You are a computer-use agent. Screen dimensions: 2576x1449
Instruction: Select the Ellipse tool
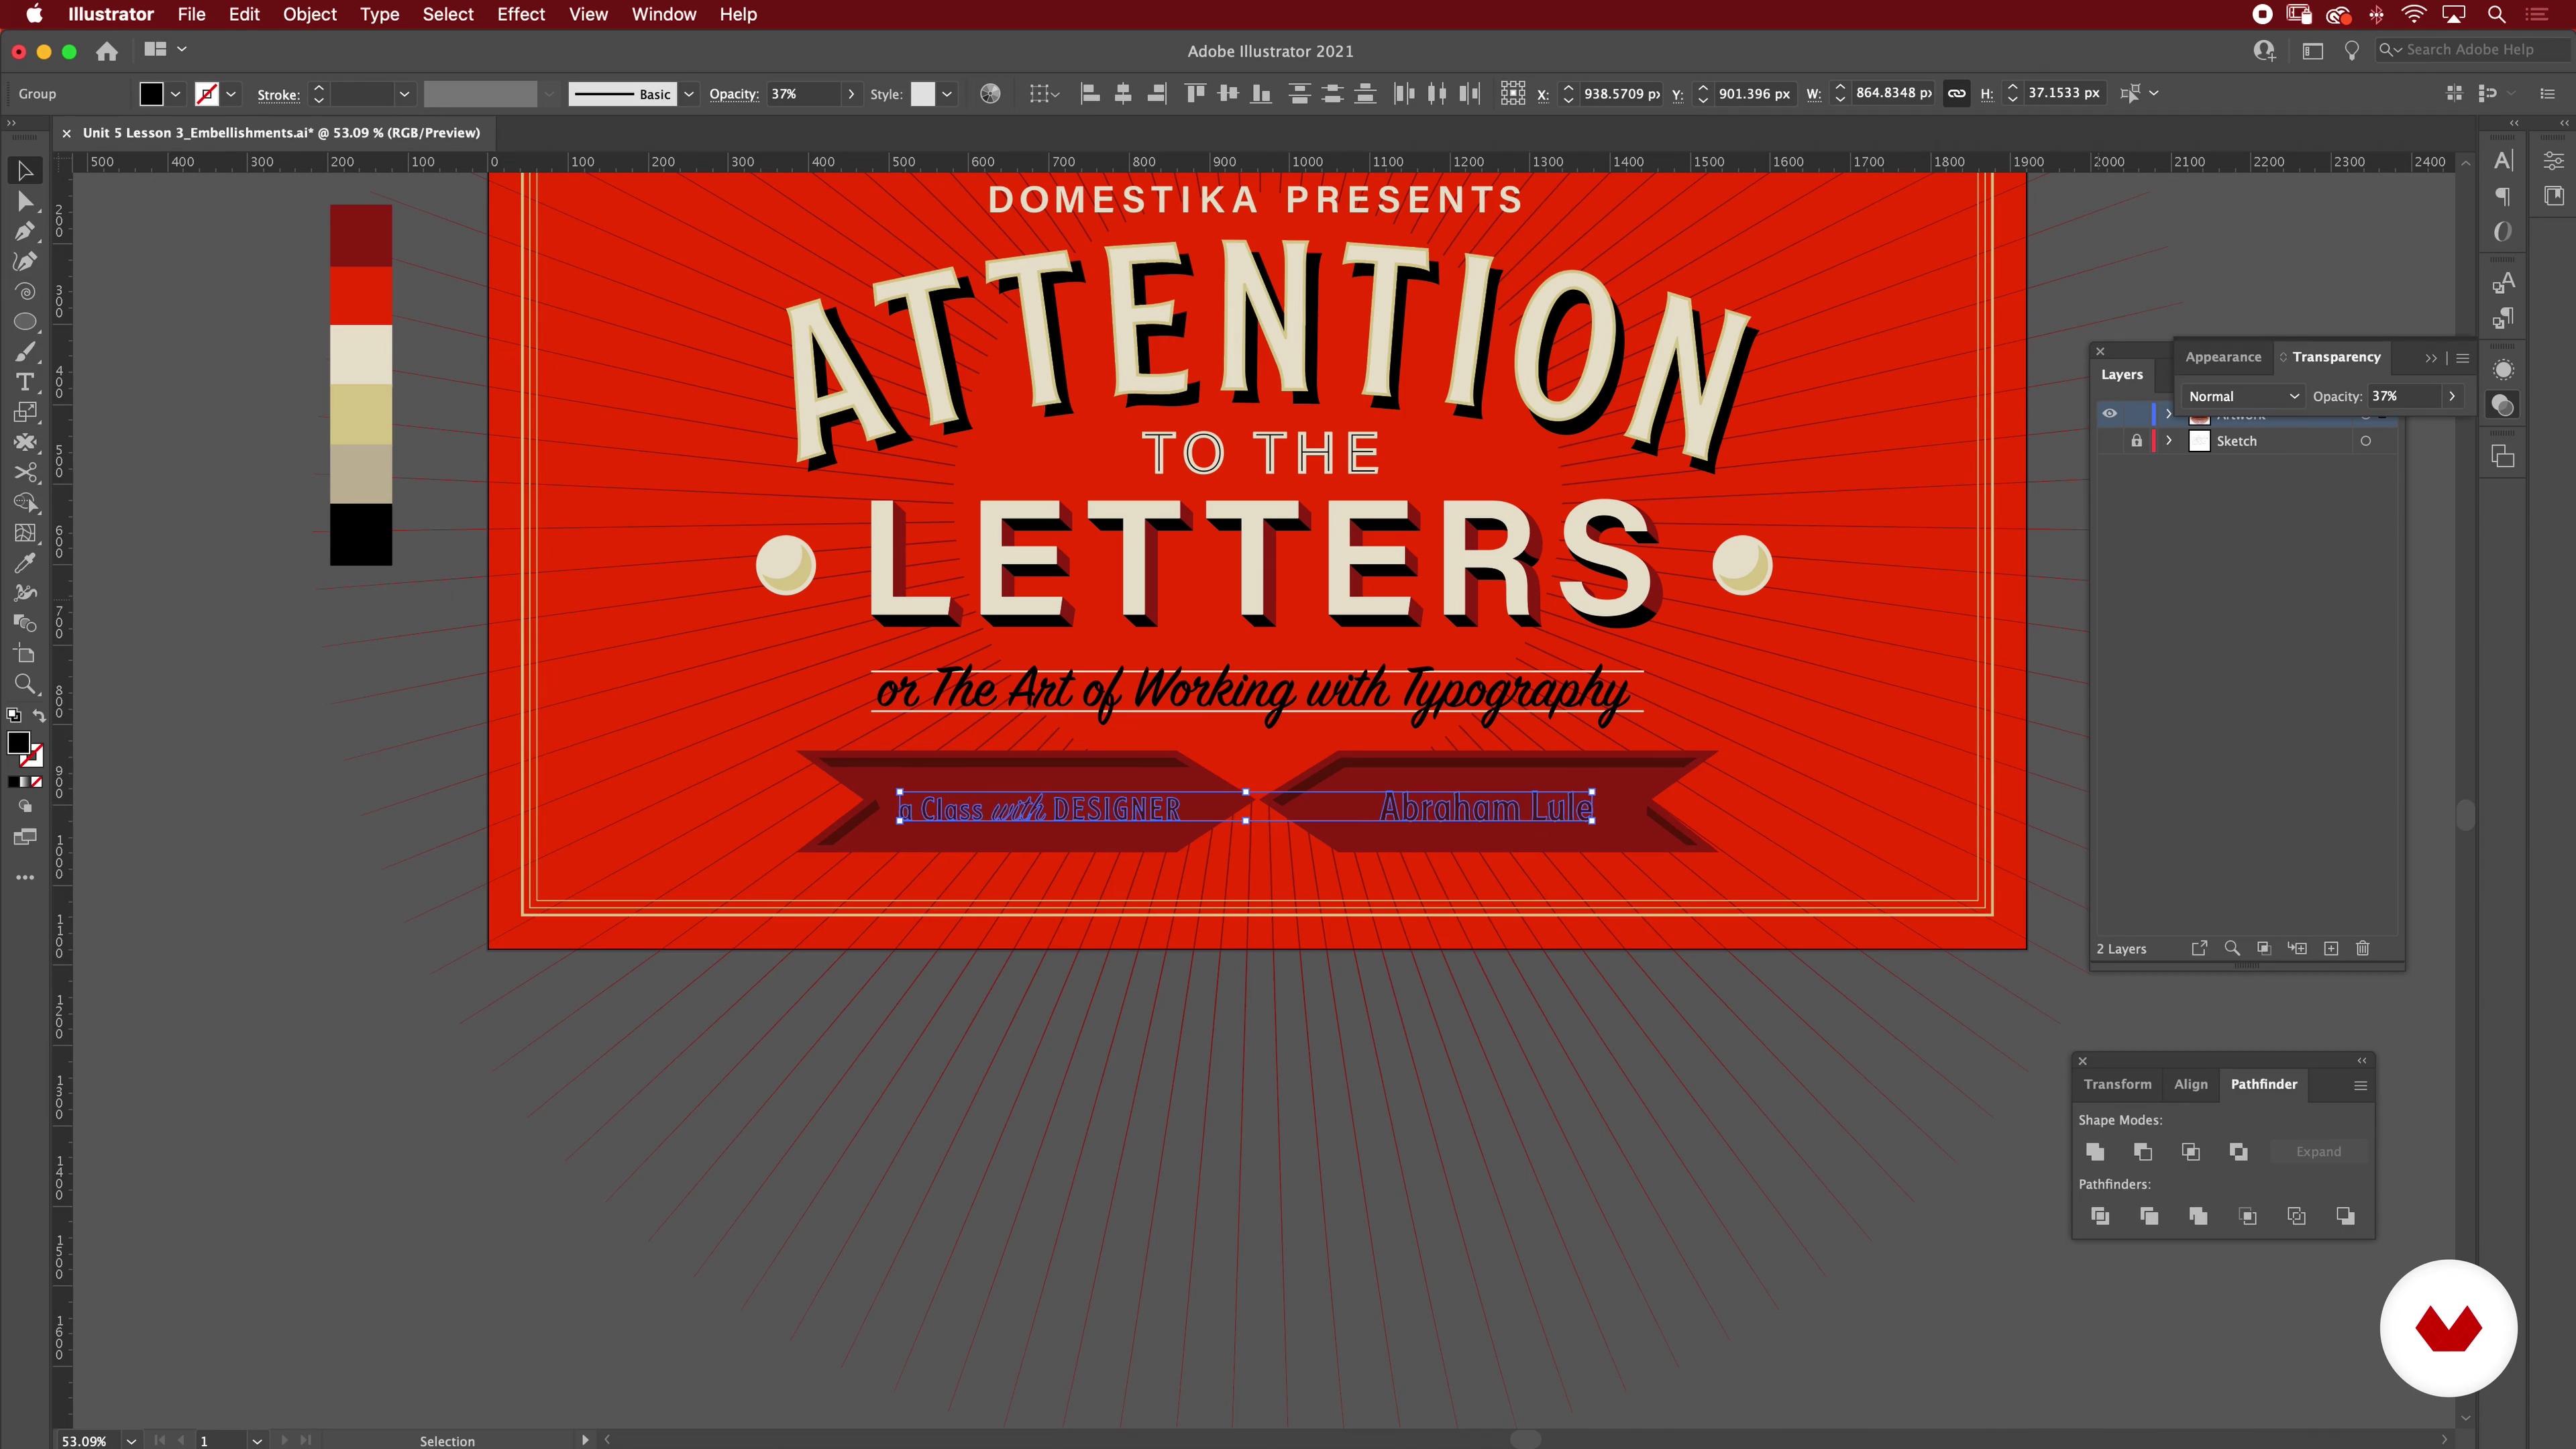click(x=25, y=322)
